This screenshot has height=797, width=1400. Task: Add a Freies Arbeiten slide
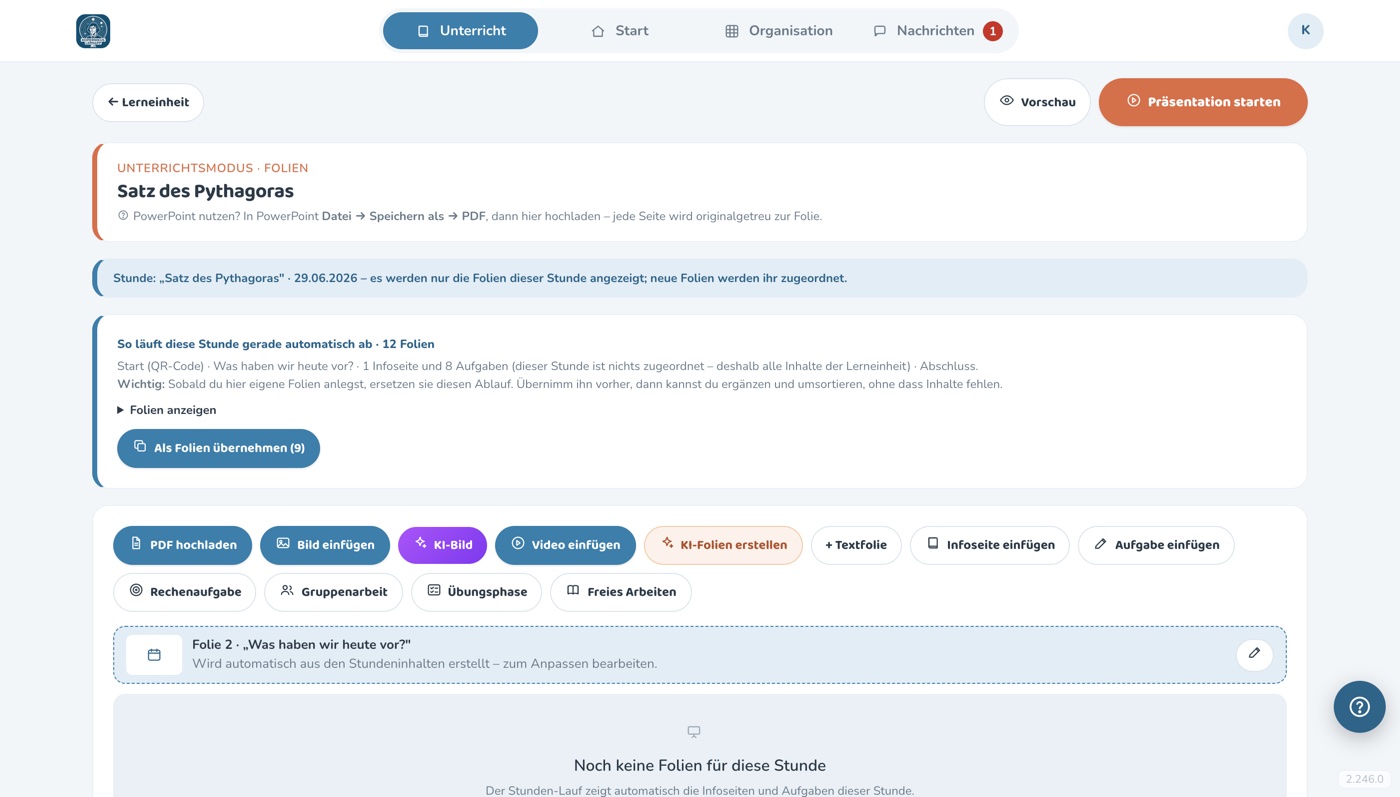[620, 592]
